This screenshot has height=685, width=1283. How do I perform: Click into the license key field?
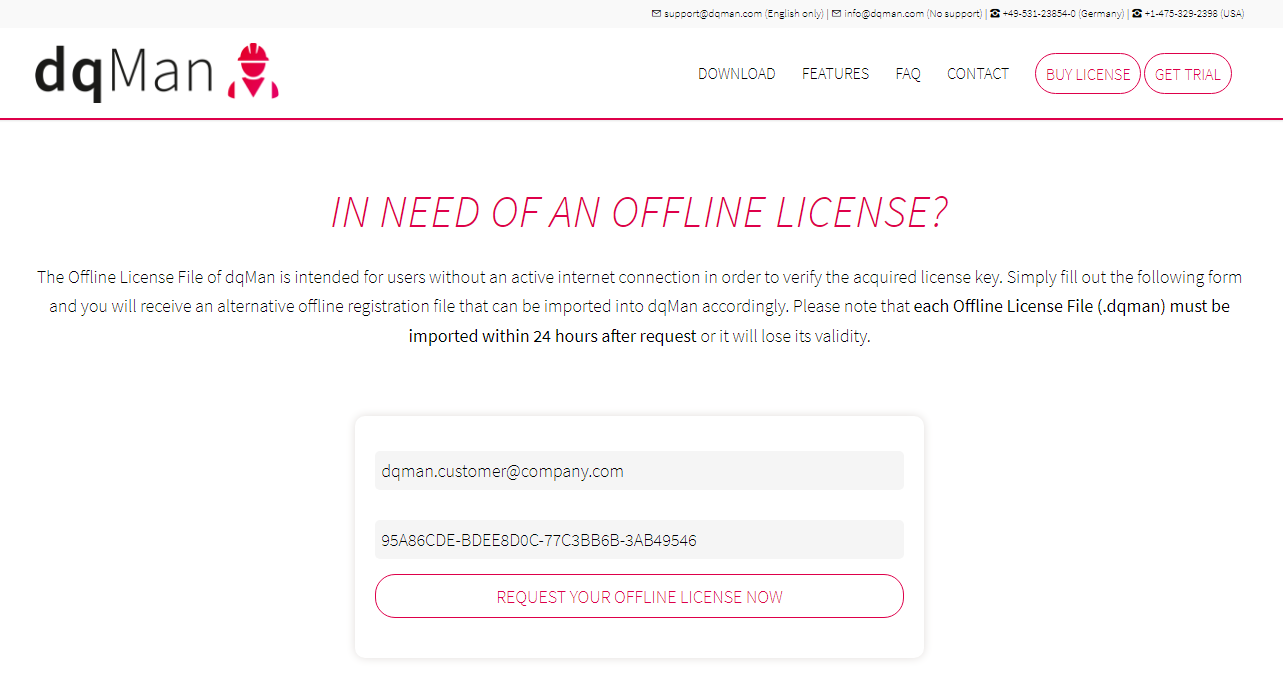(639, 540)
